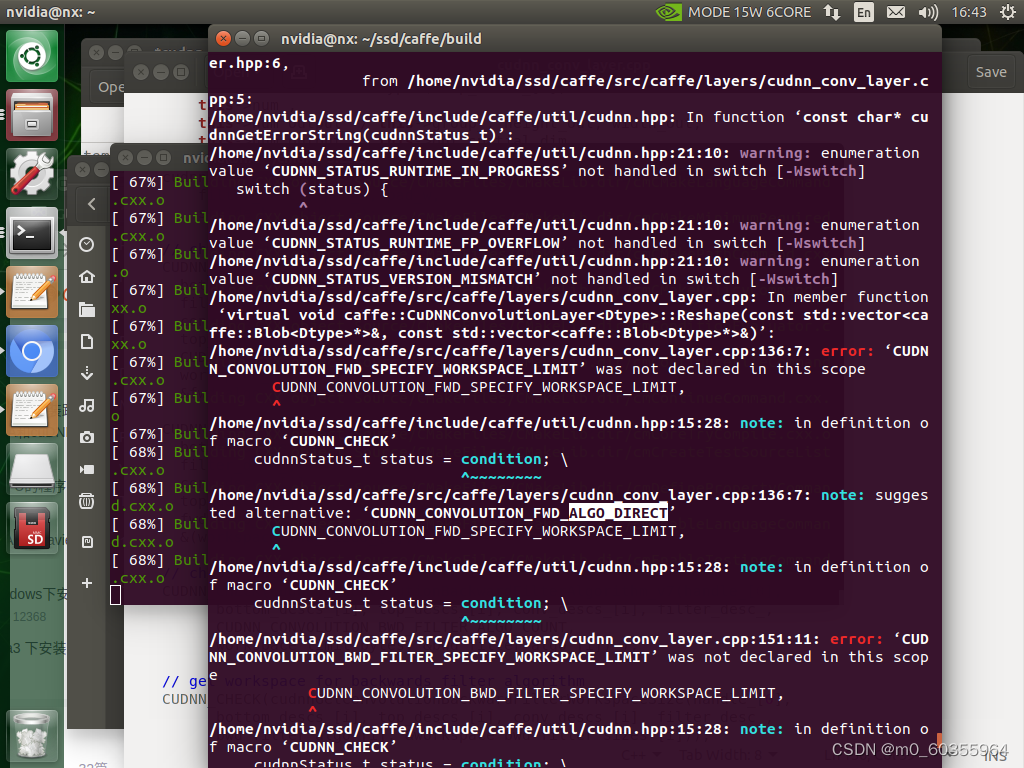1024x768 pixels.
Task: Click Open button in the gedit window
Action: click(x=110, y=87)
